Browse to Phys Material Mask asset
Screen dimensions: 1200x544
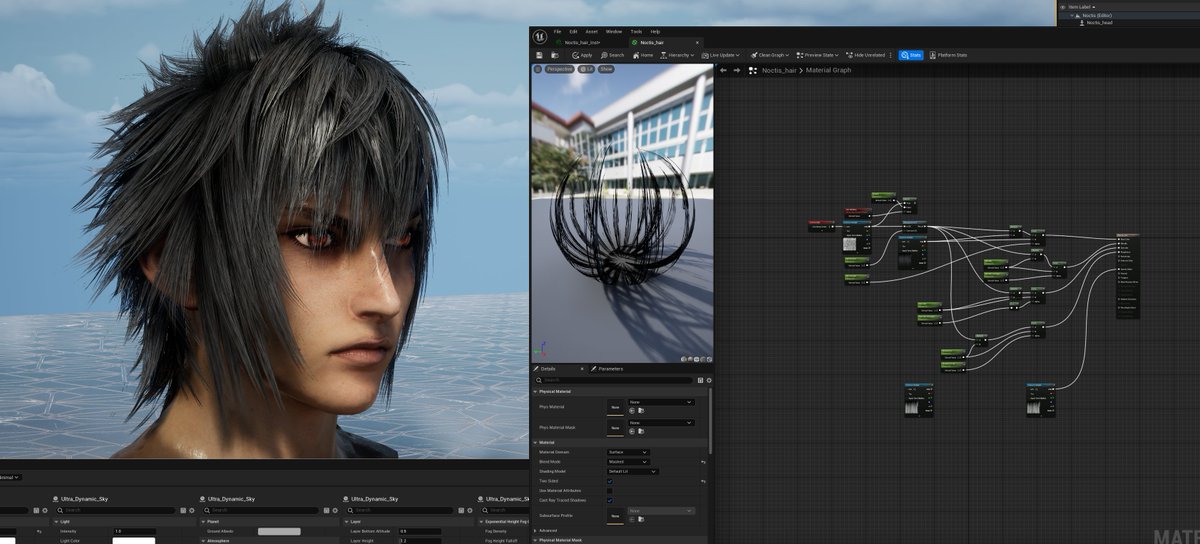tap(641, 431)
